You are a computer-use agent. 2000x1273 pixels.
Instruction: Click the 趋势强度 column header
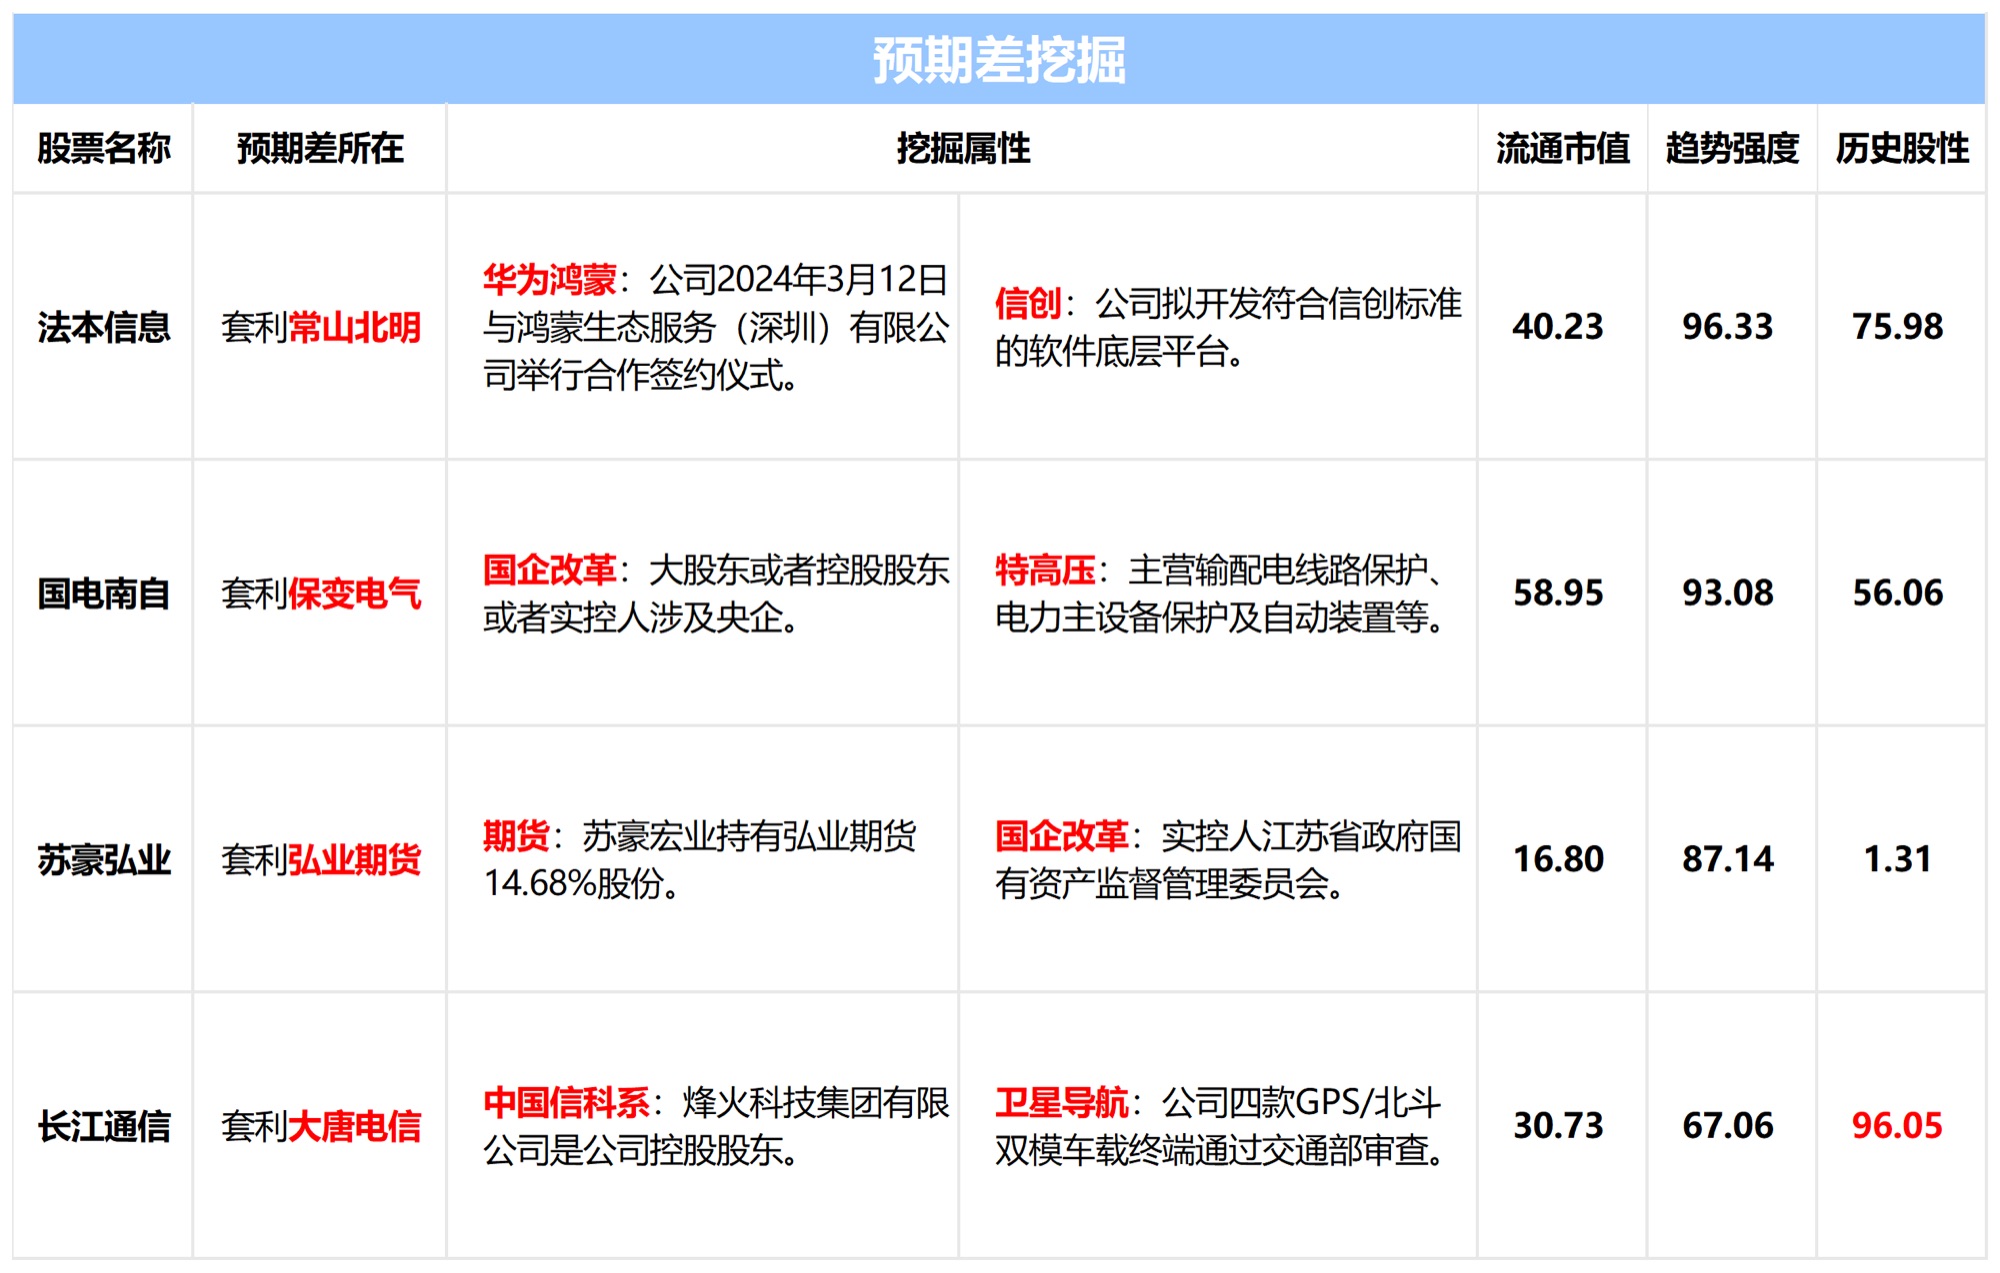pos(1732,148)
